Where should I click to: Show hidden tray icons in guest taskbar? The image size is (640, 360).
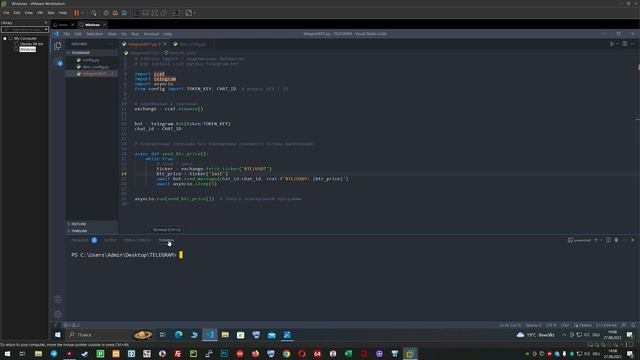pyautogui.click(x=564, y=335)
